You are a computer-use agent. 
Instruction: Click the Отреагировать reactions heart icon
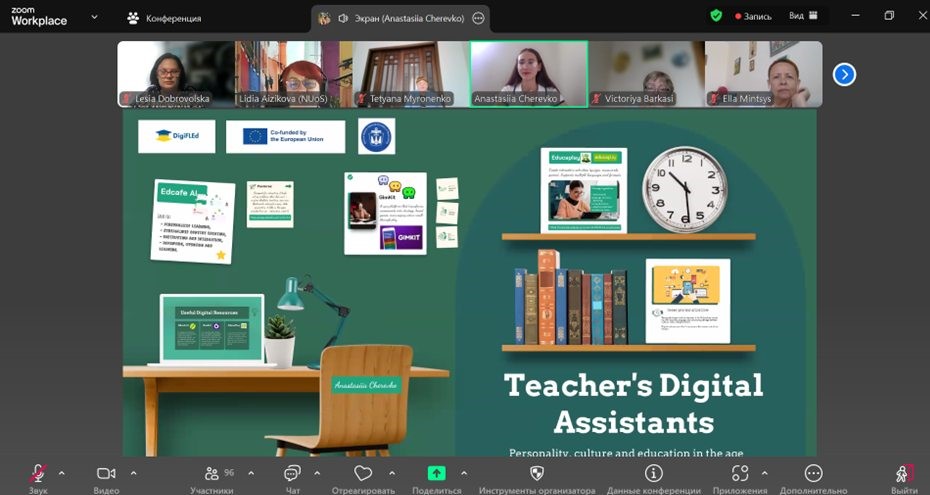(x=363, y=474)
